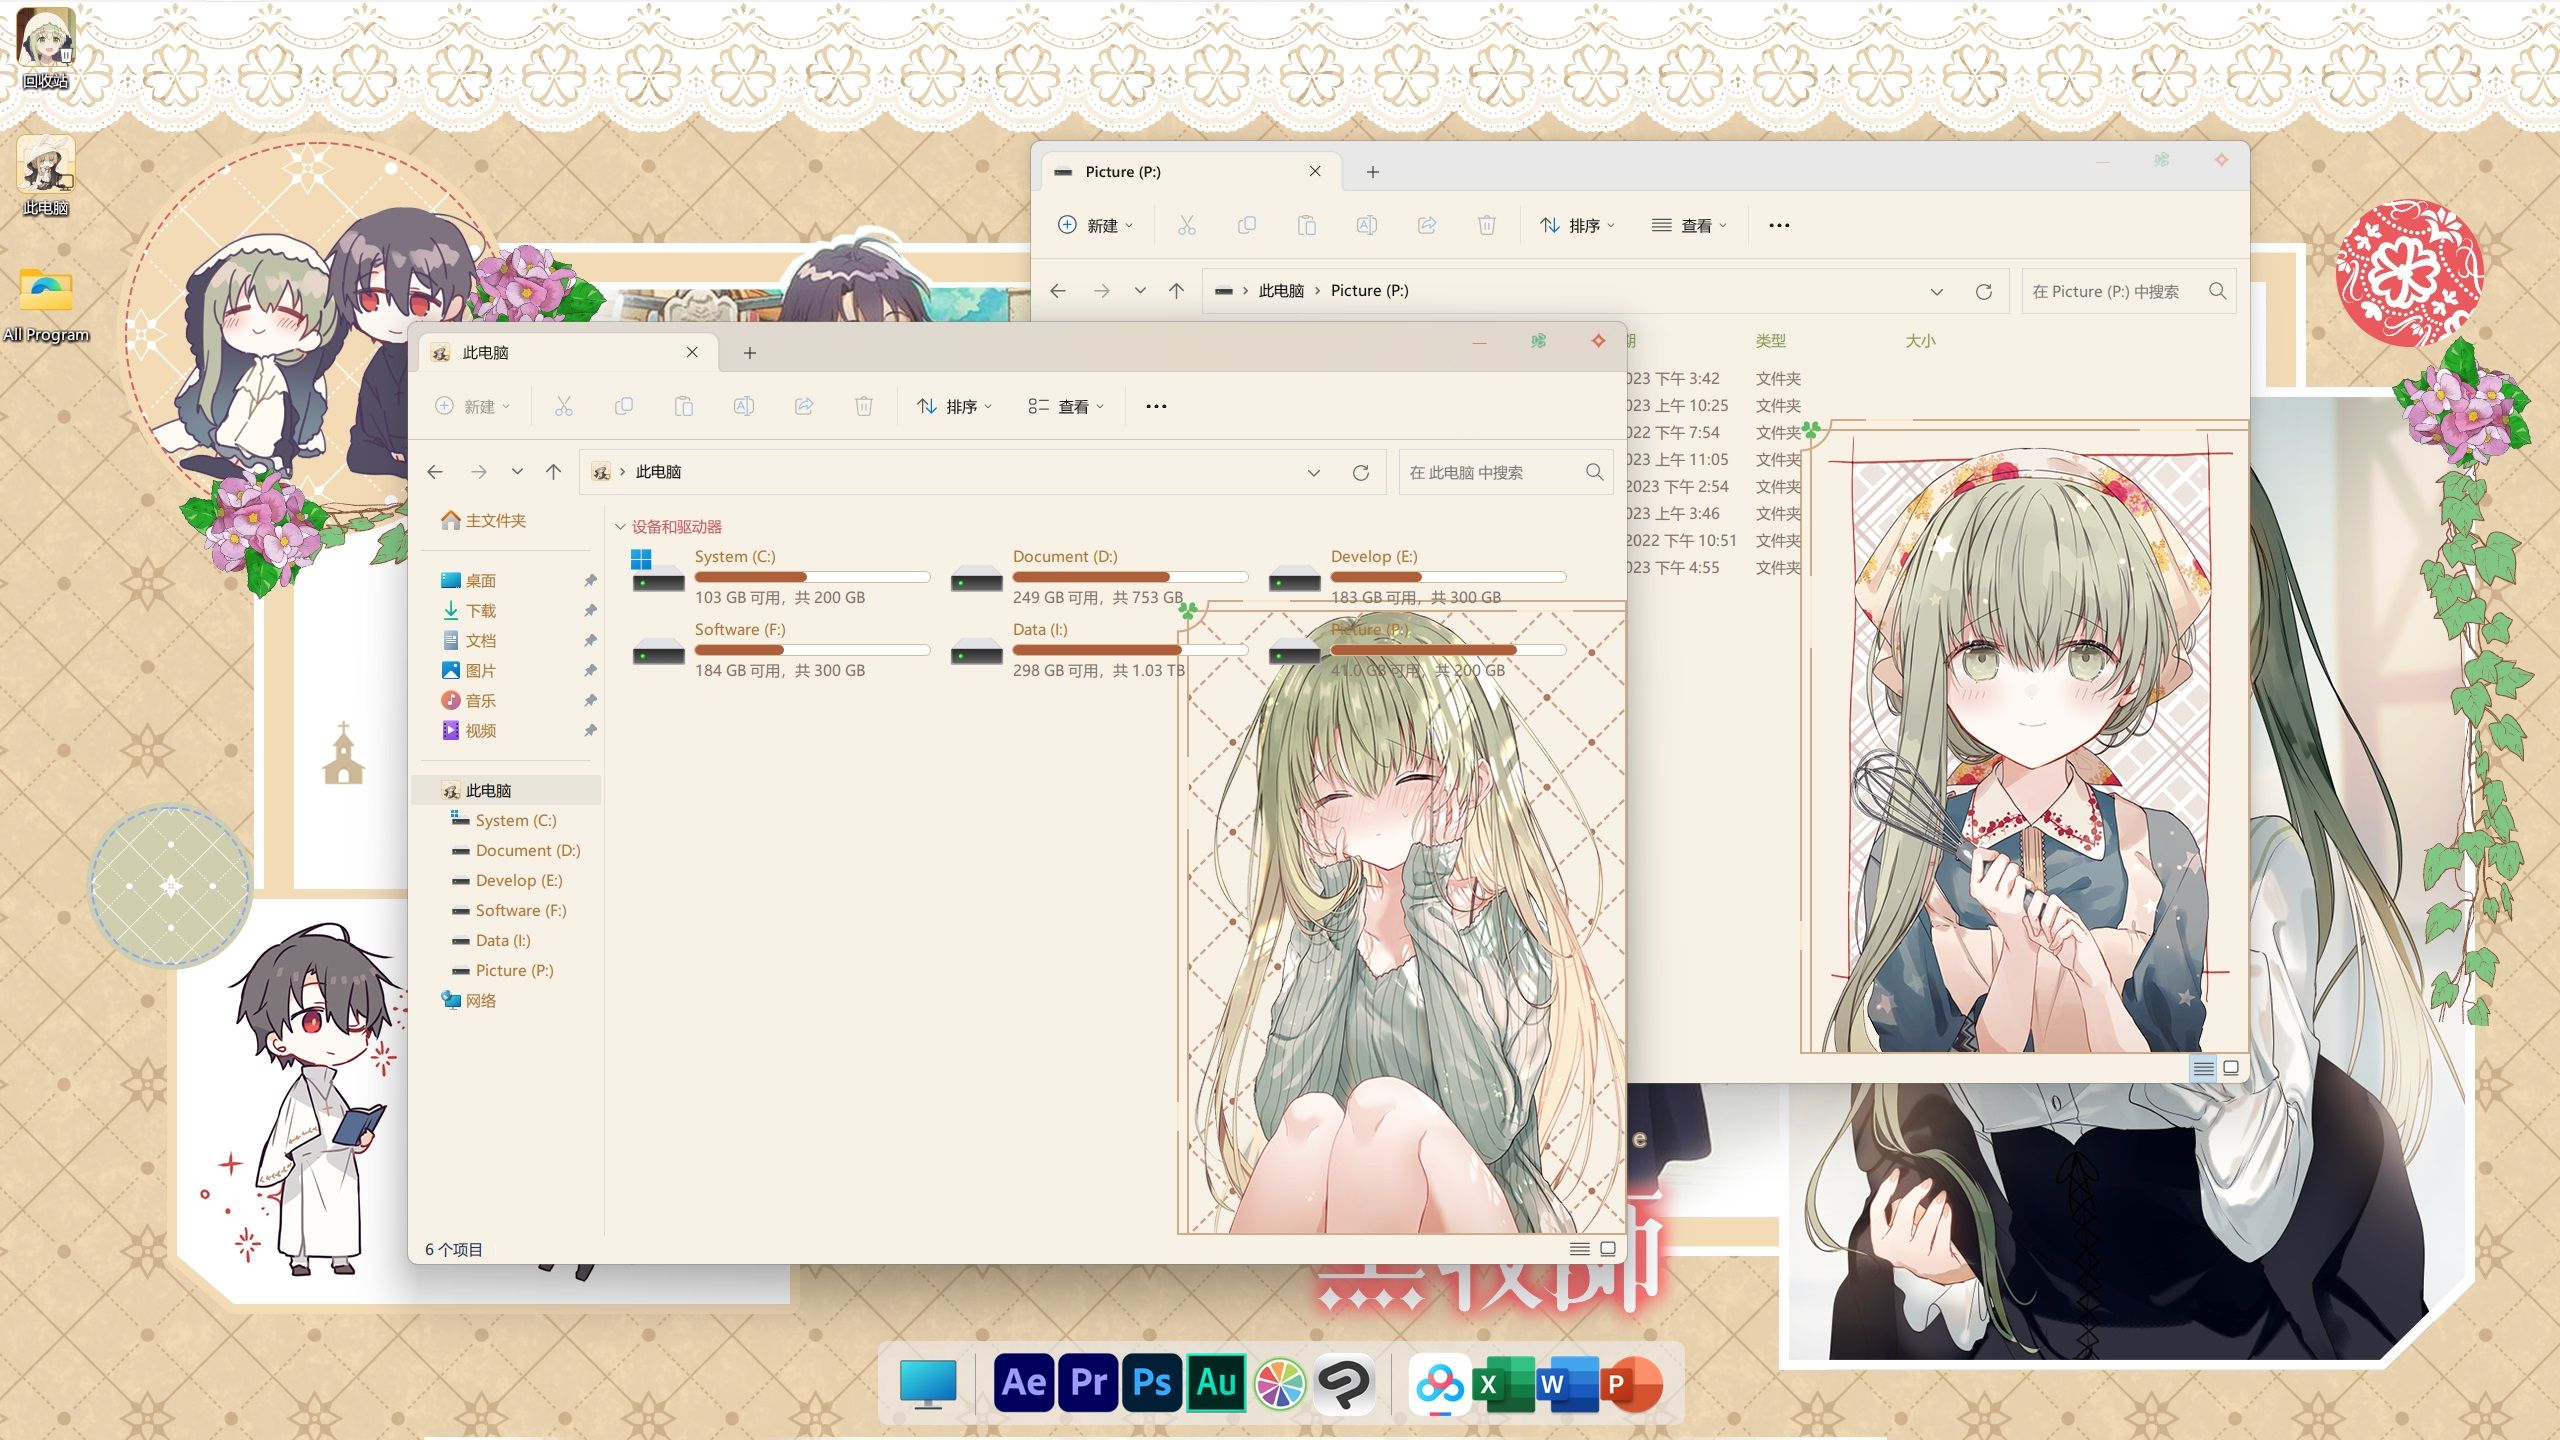Viewport: 2560px width, 1440px height.
Task: Launch Premiere Pro from the dock
Action: coord(1088,1383)
